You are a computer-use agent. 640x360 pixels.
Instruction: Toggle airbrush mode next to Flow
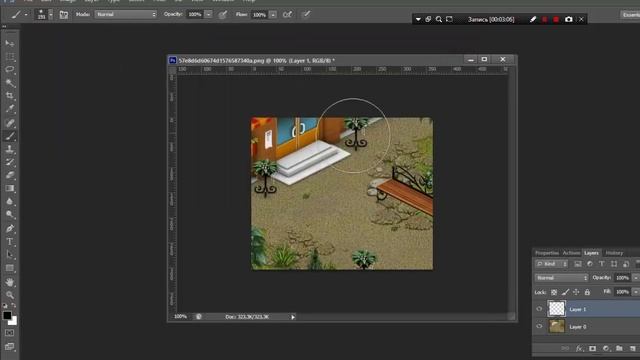click(x=287, y=15)
